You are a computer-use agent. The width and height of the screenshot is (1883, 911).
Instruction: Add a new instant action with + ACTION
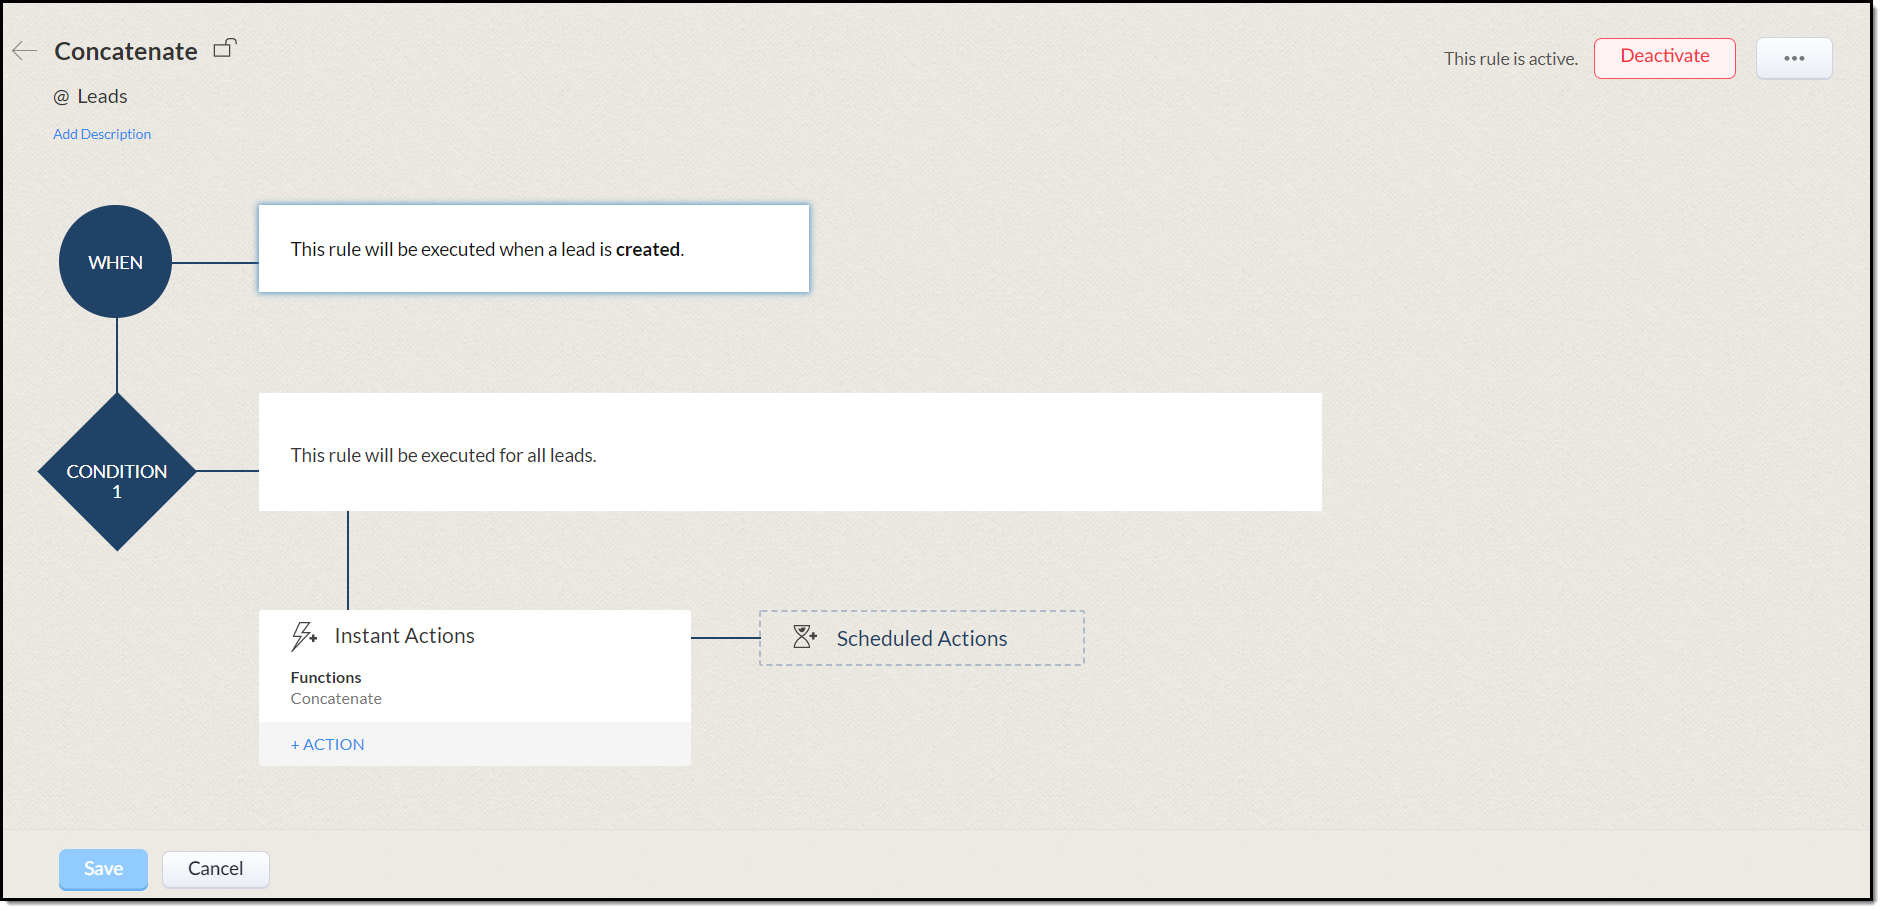point(328,744)
